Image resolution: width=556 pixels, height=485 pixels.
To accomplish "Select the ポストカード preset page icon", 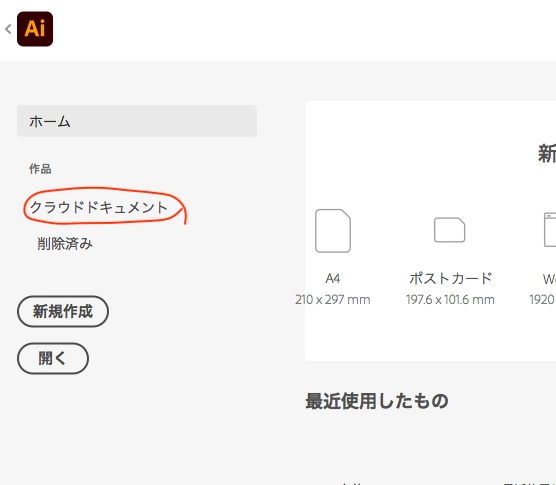I will [x=450, y=230].
